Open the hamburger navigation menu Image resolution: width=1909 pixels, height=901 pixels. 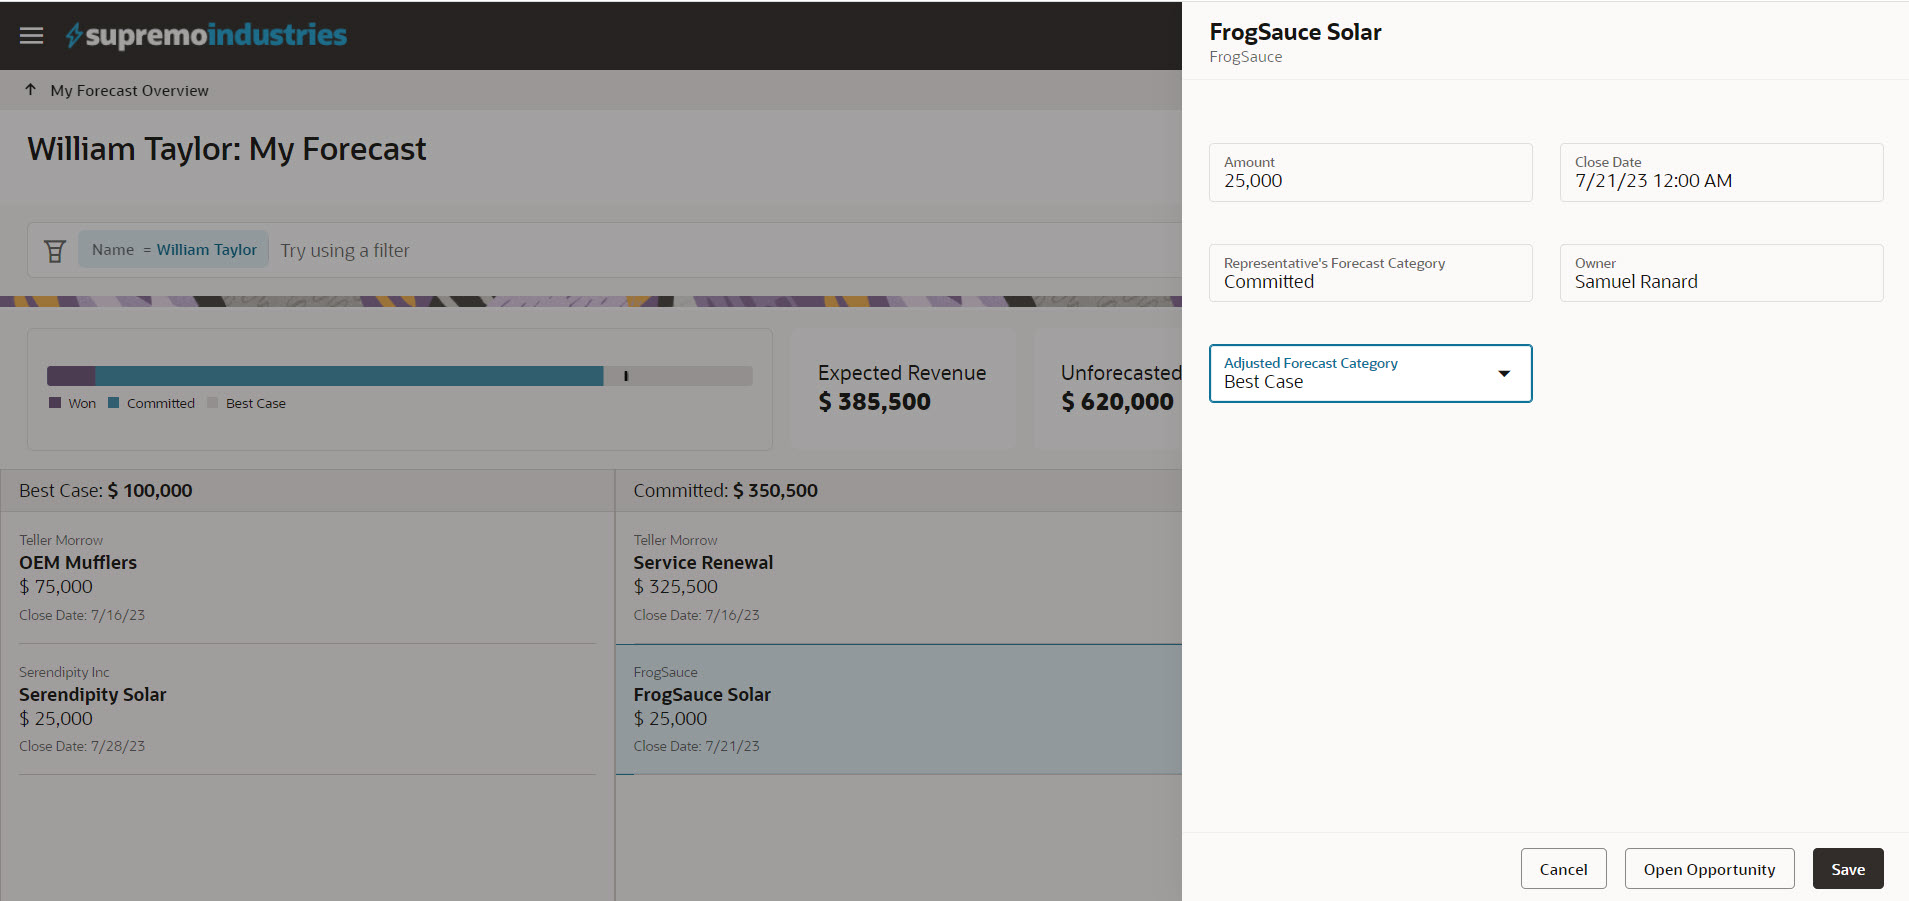click(32, 36)
